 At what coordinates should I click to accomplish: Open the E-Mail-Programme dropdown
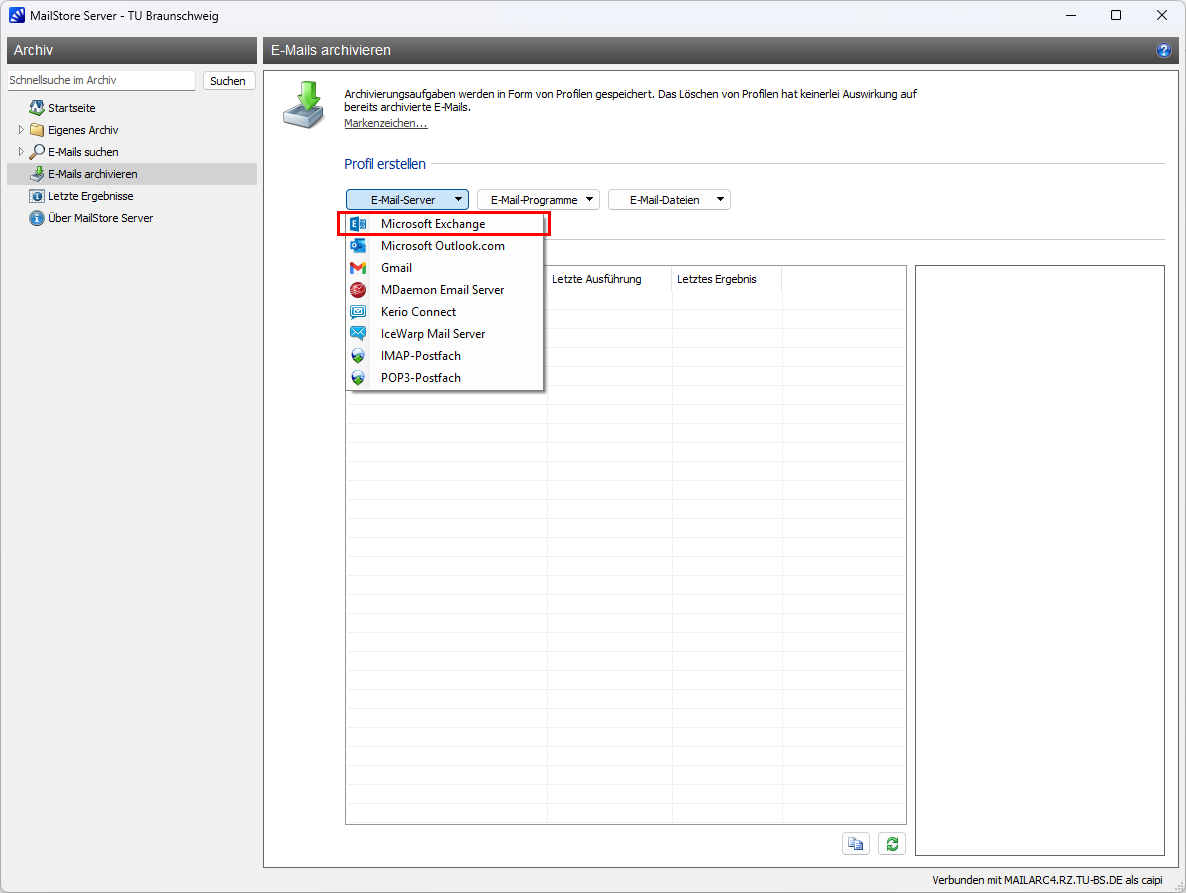coord(539,200)
